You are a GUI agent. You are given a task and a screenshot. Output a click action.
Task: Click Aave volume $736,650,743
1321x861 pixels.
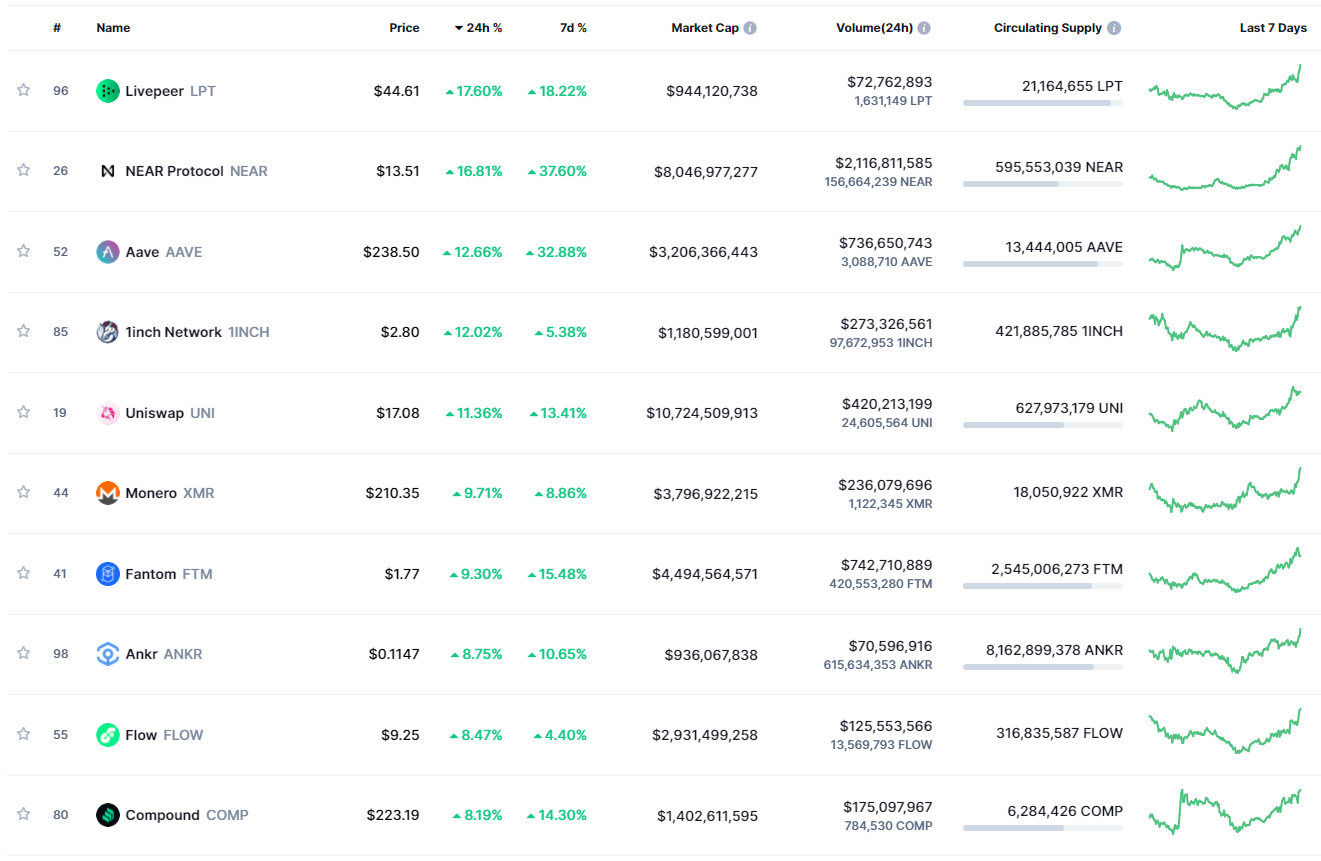point(889,243)
